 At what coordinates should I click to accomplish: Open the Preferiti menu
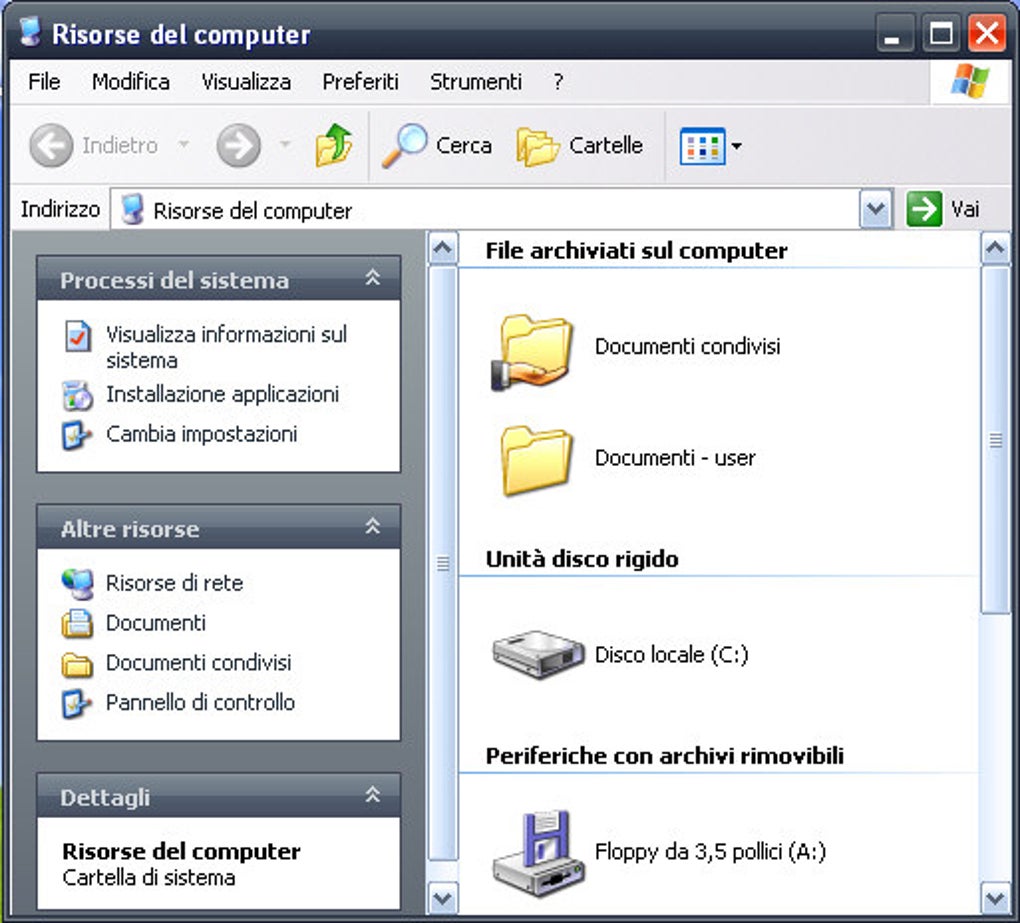coord(360,81)
